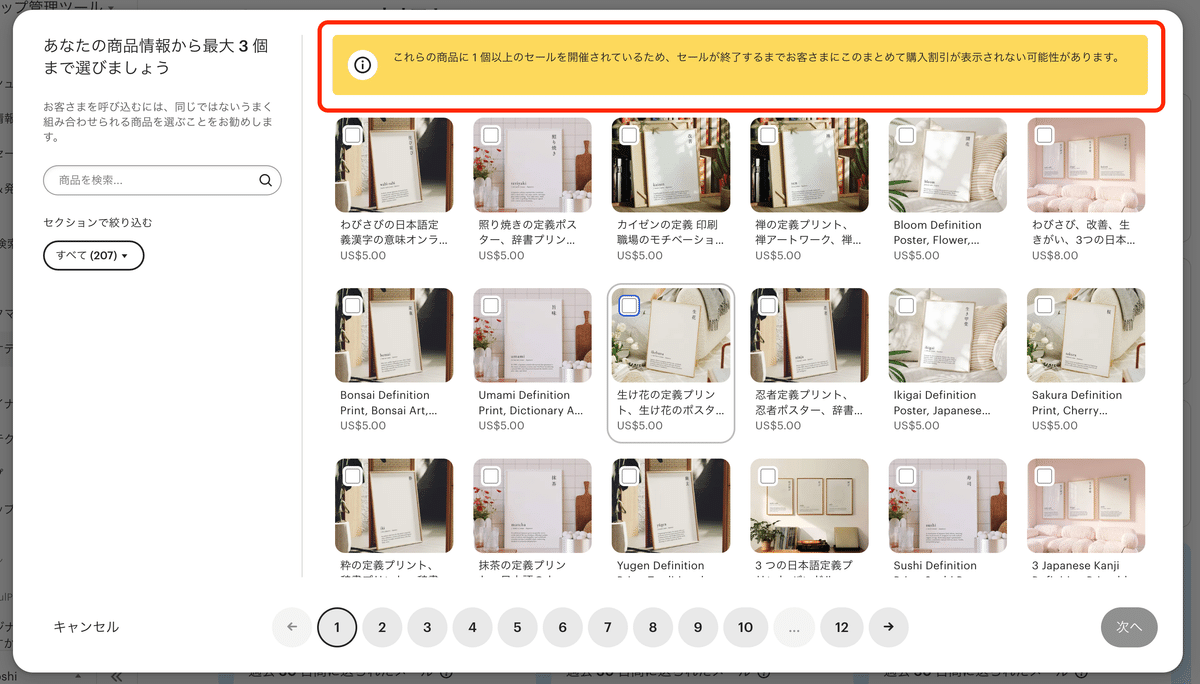The width and height of the screenshot is (1200, 684).
Task: Select page 6 in pagination
Action: pyautogui.click(x=563, y=627)
